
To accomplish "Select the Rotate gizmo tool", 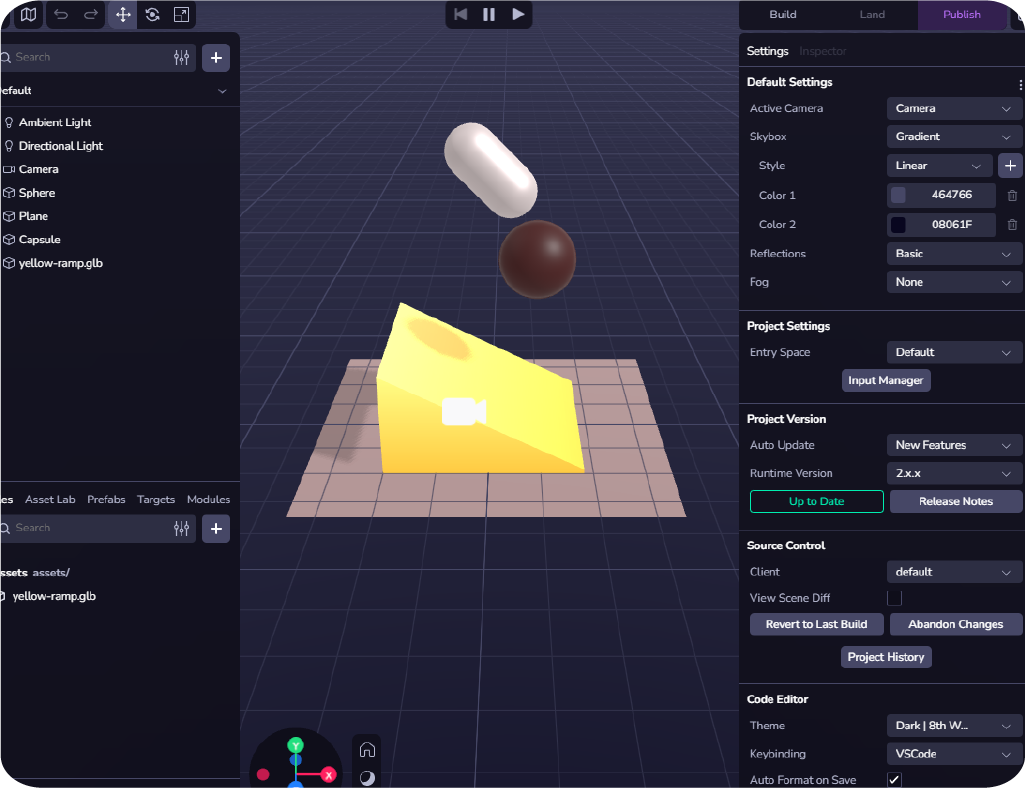I will [152, 15].
